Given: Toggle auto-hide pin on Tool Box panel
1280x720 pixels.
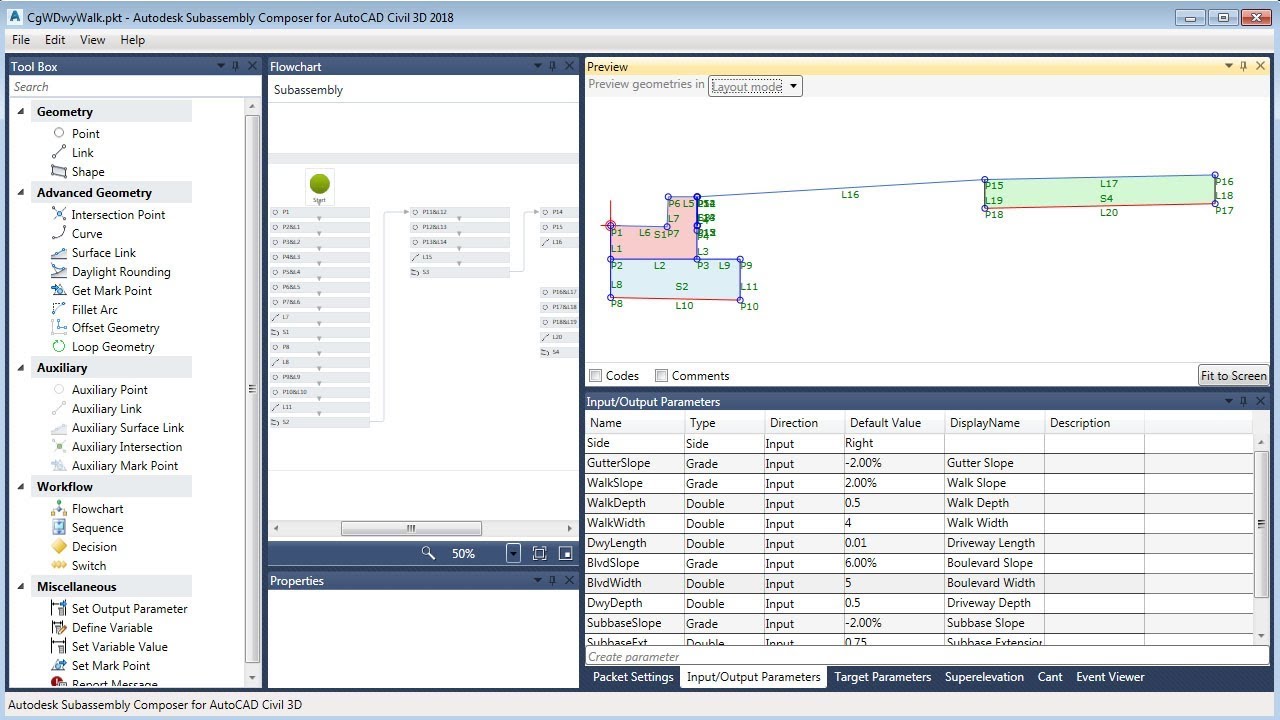Looking at the screenshot, I should [x=236, y=66].
